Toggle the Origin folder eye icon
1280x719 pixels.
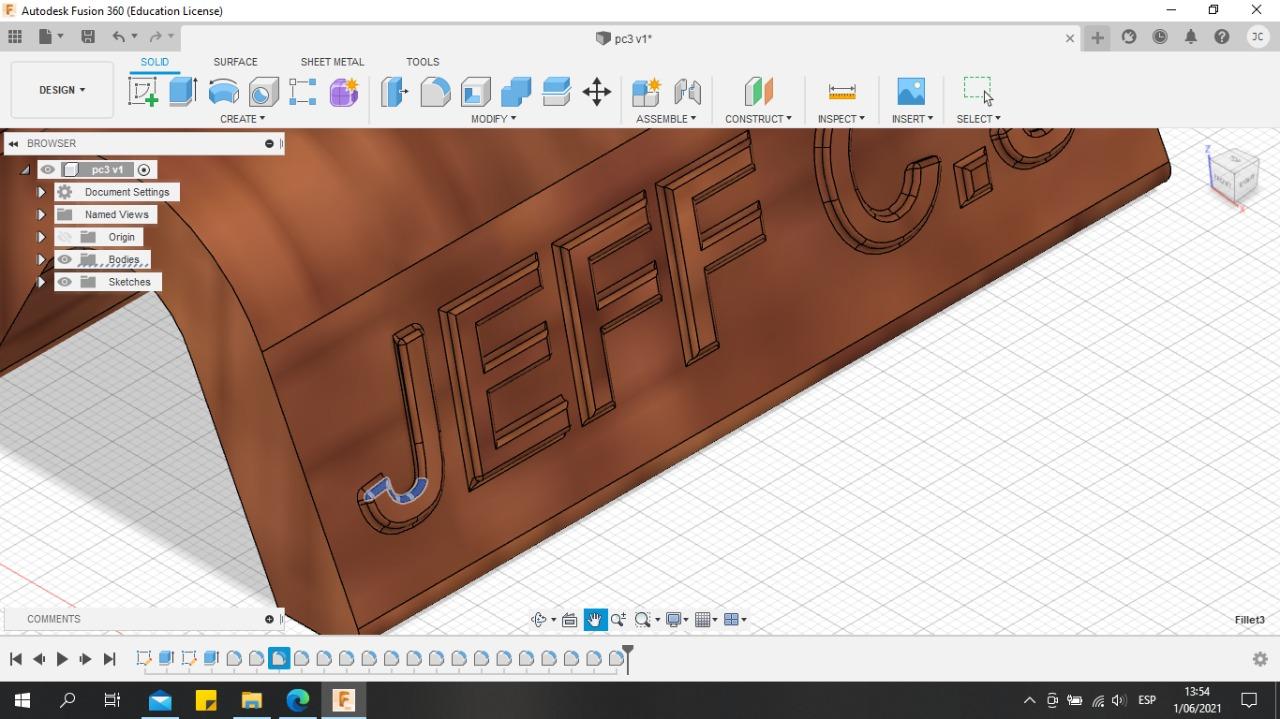(x=65, y=237)
